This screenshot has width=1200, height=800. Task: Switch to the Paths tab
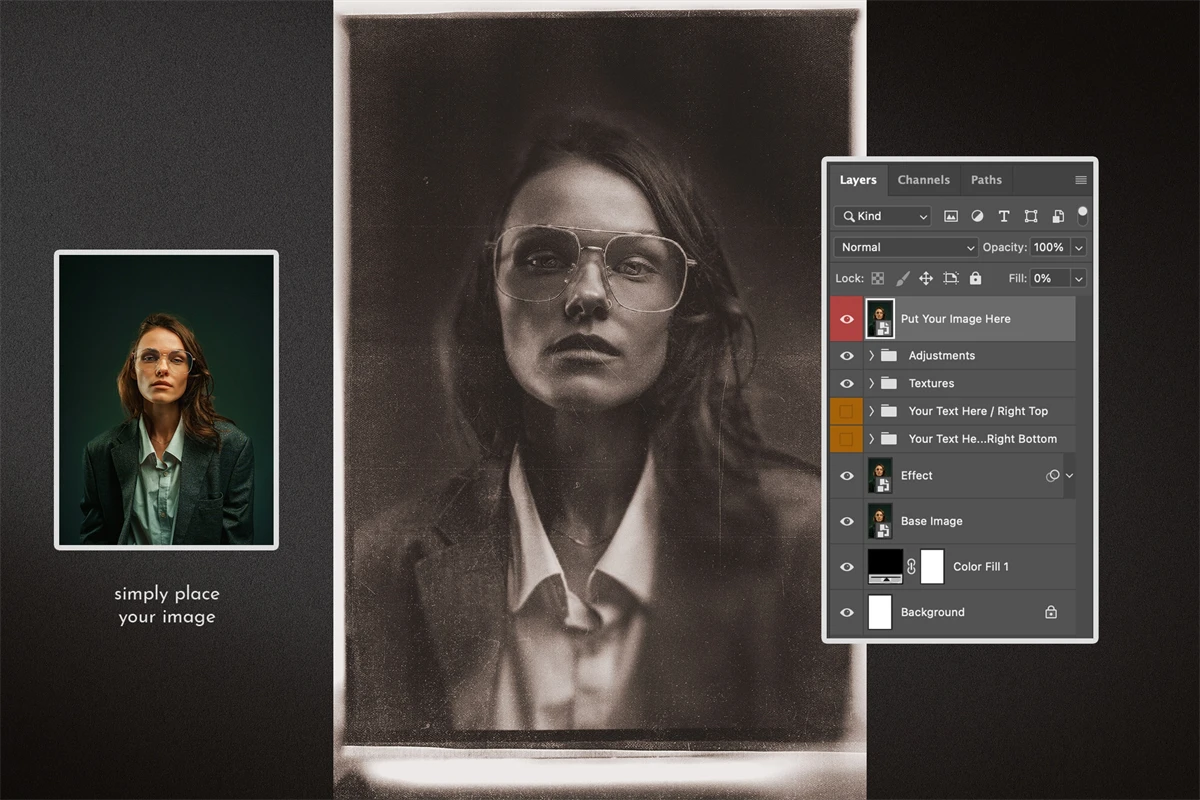pyautogui.click(x=986, y=180)
